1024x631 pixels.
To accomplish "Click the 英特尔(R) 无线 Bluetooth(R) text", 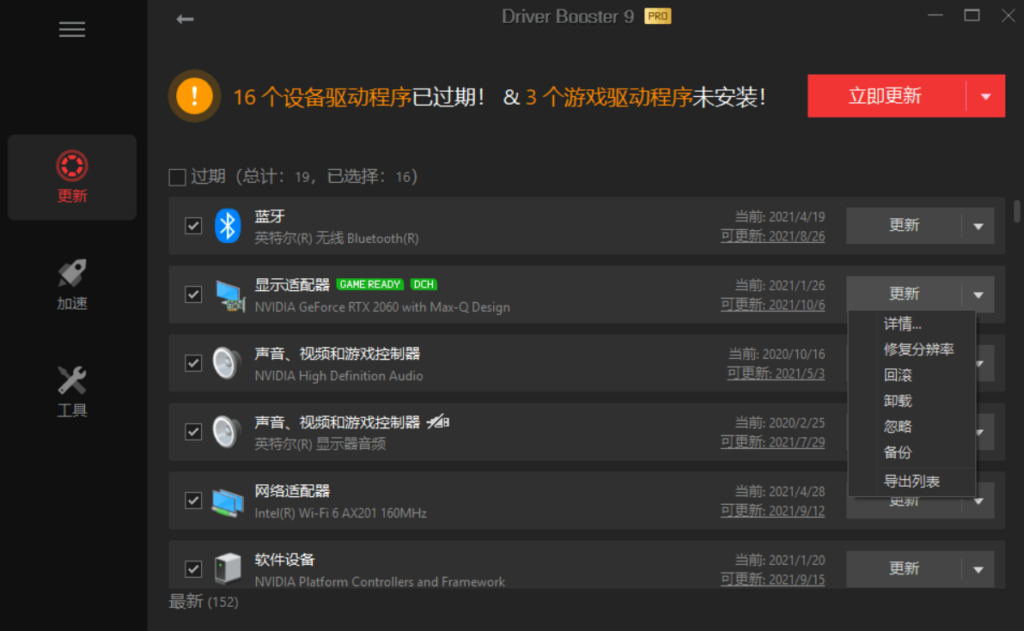I will 336,238.
